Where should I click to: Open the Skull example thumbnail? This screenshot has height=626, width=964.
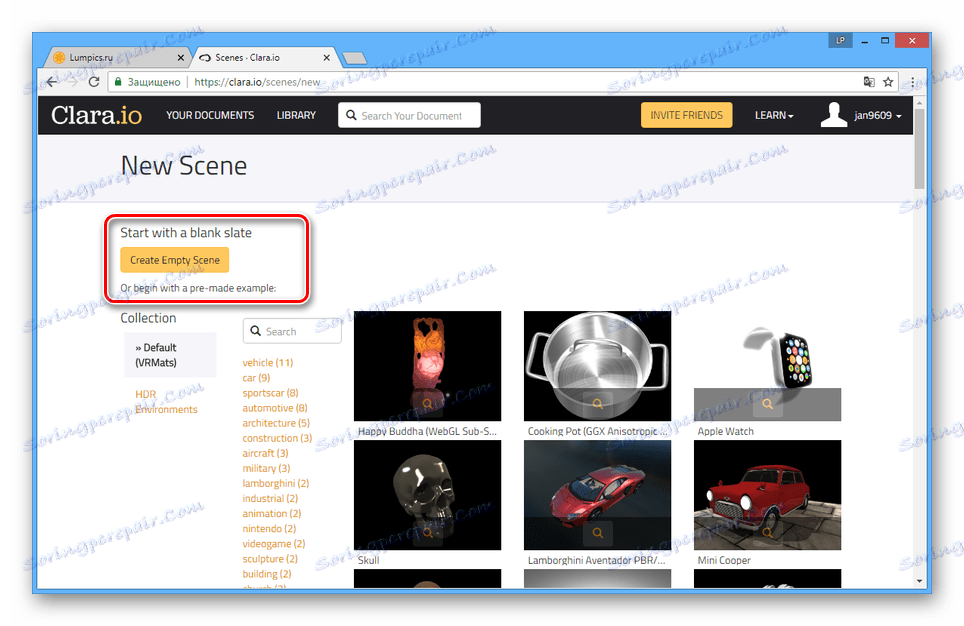pos(427,495)
